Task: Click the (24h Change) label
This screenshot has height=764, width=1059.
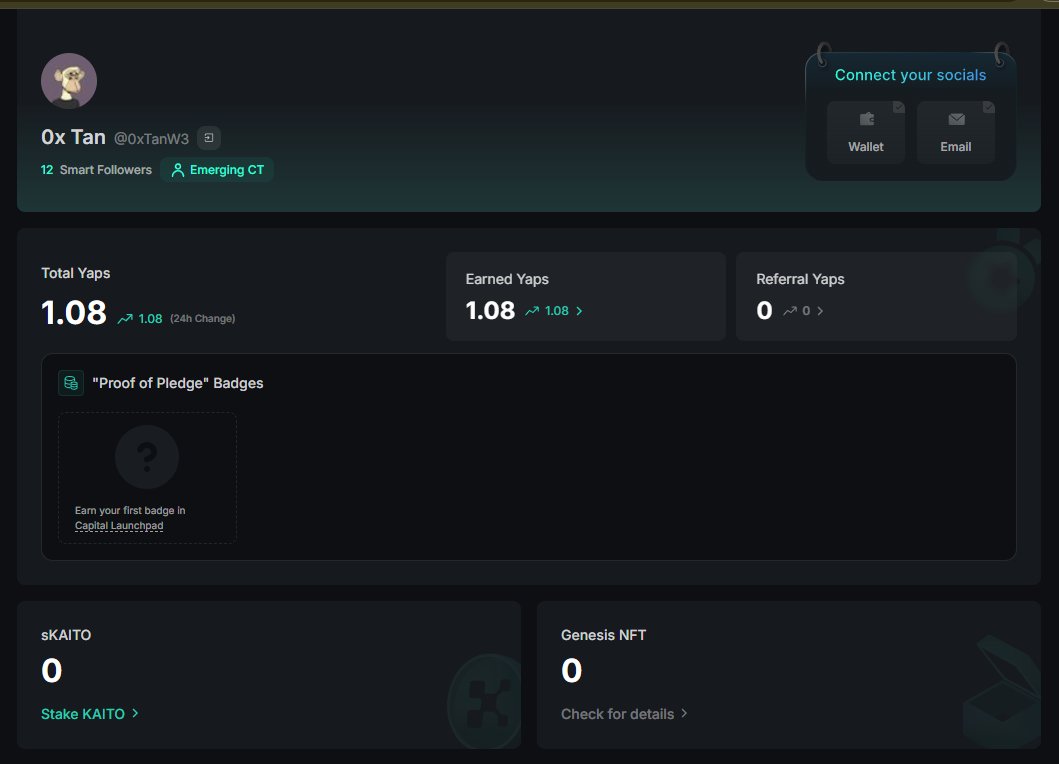Action: (203, 318)
